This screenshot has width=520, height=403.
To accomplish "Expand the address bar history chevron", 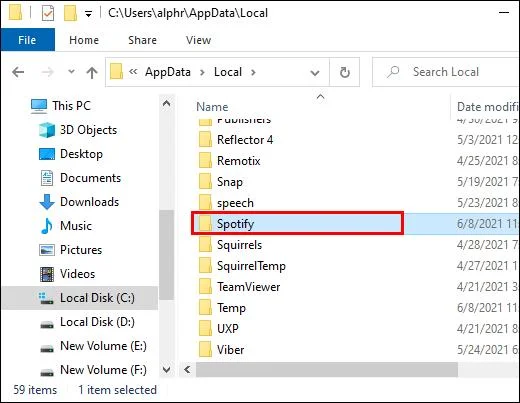I will tap(315, 72).
